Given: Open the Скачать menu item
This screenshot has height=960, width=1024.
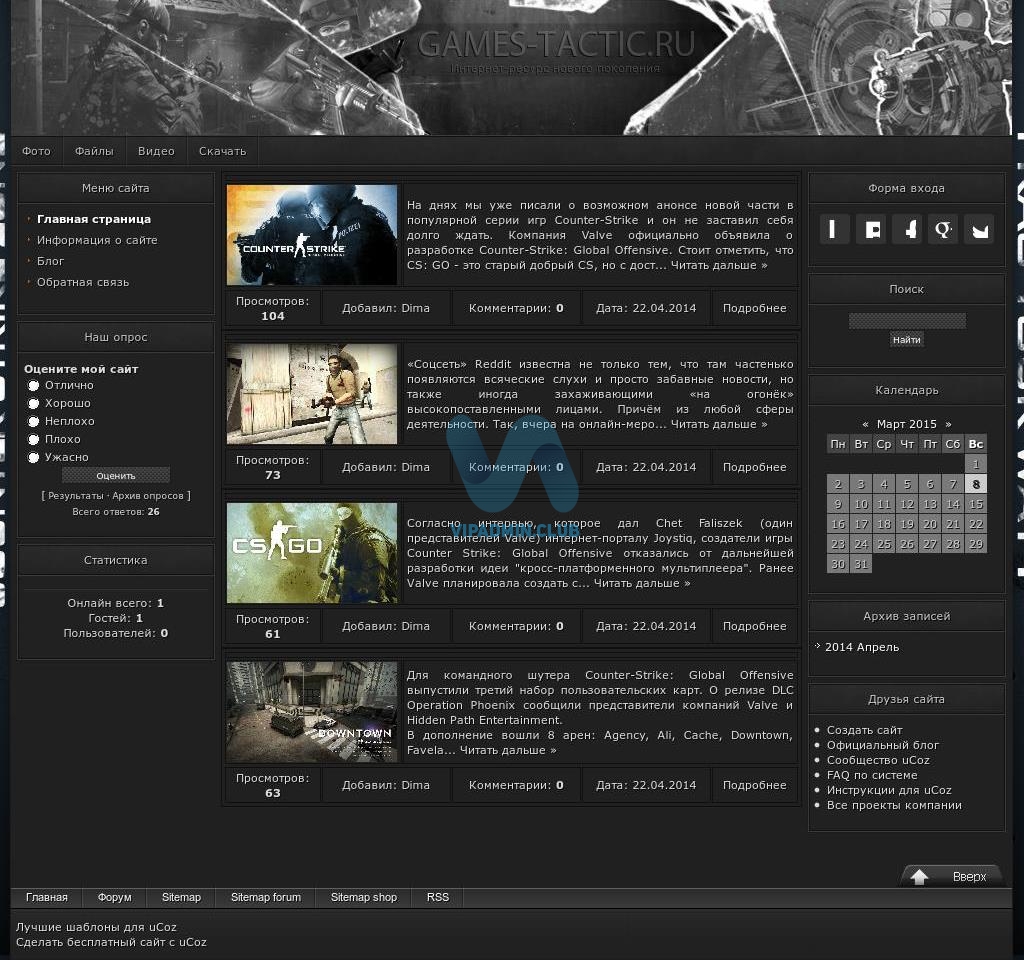Looking at the screenshot, I should tap(223, 151).
